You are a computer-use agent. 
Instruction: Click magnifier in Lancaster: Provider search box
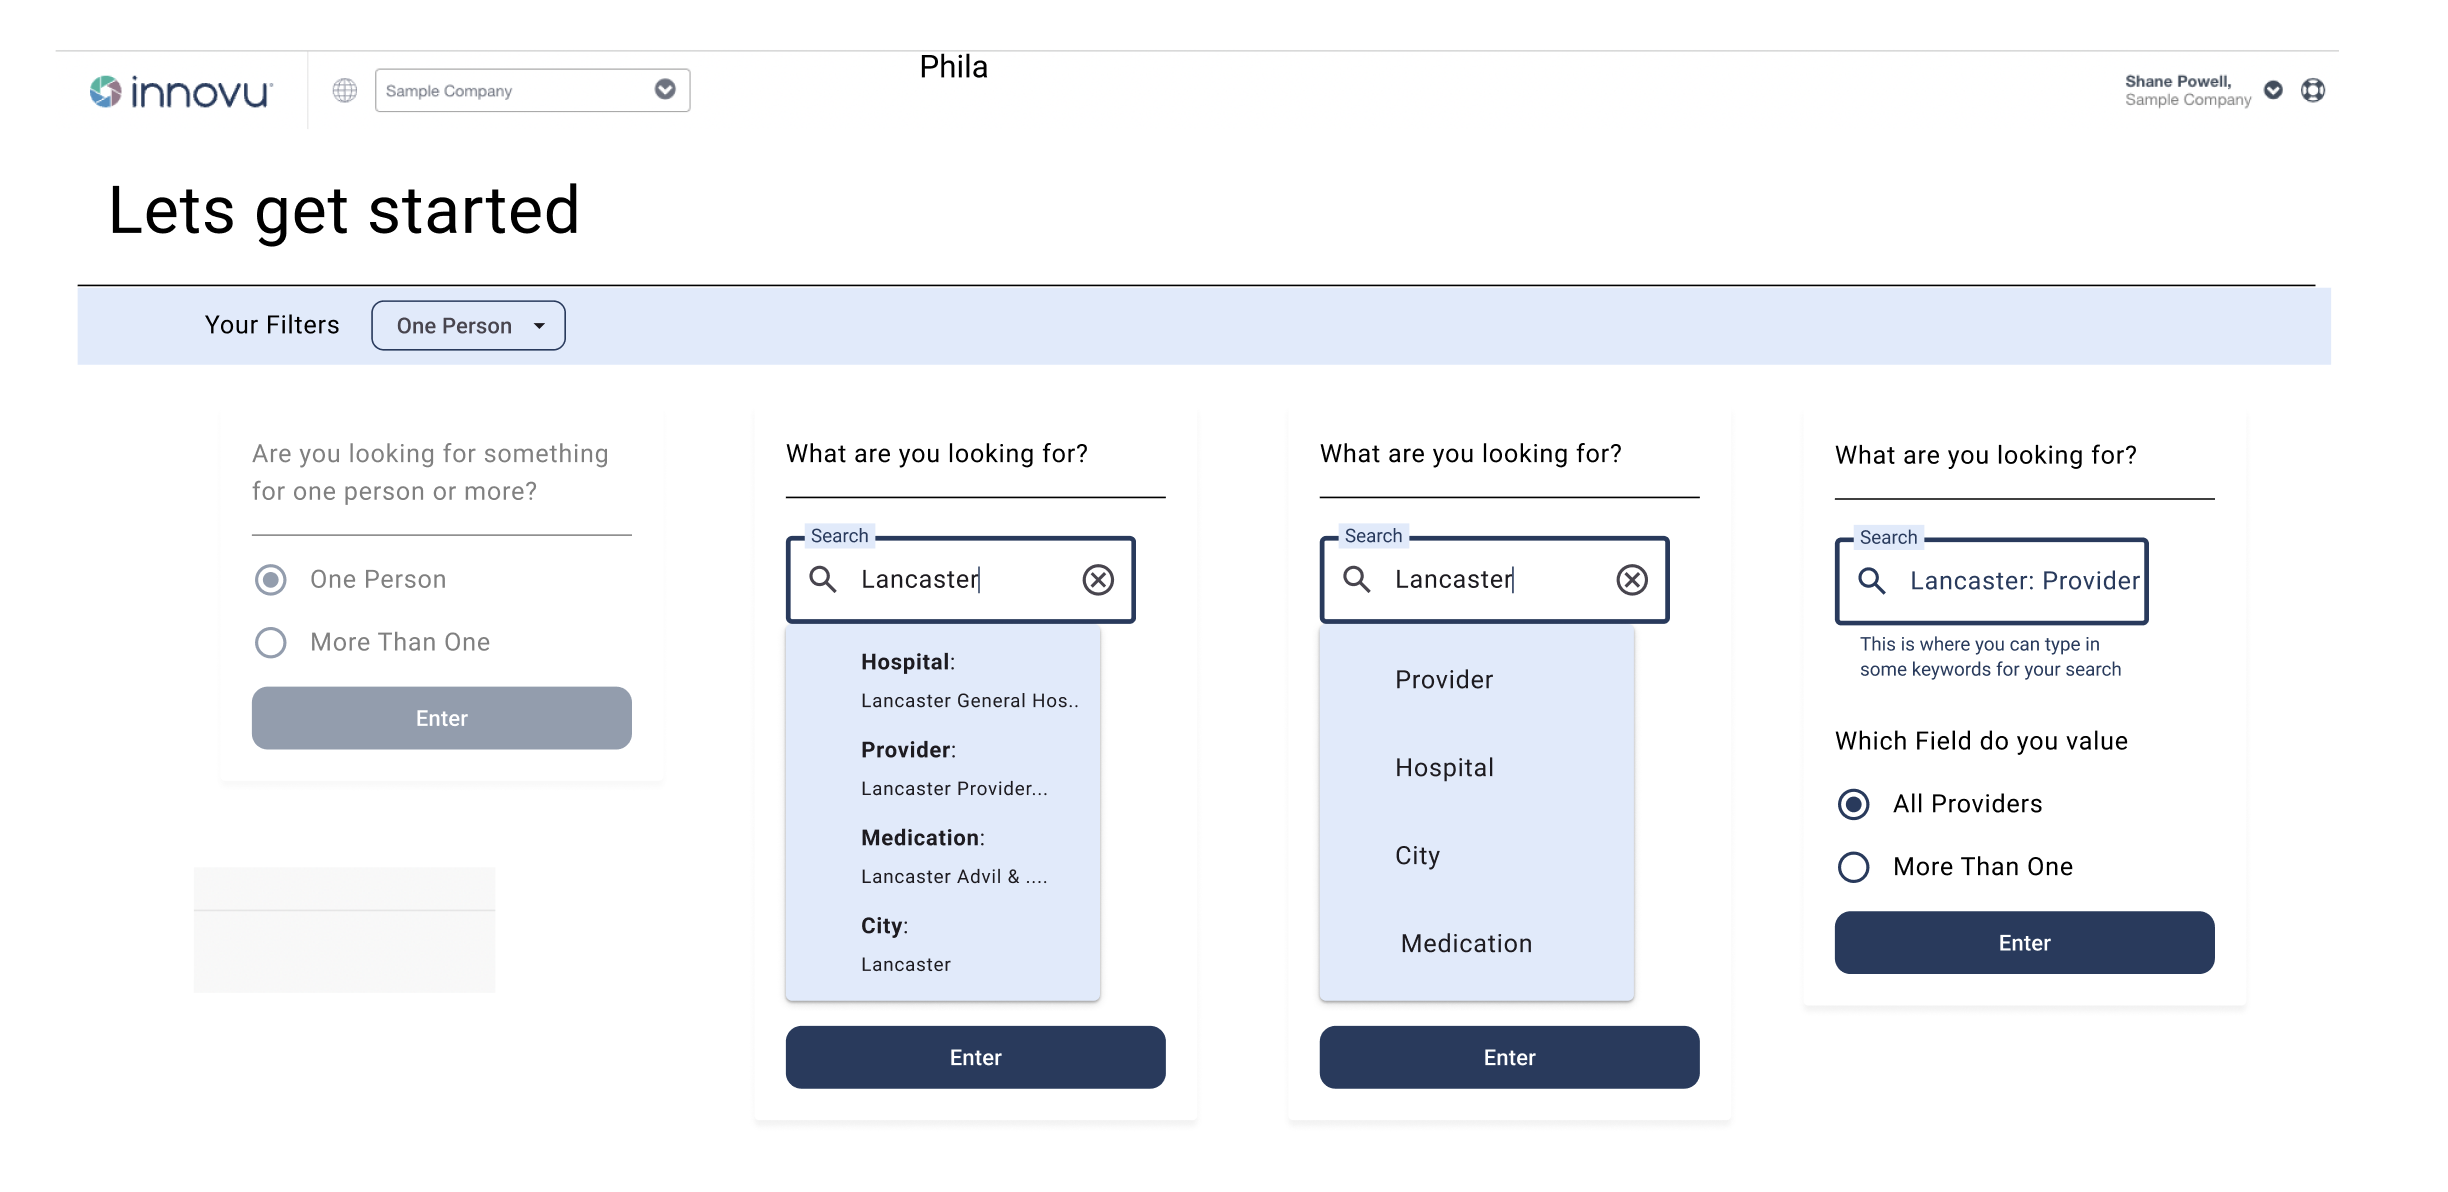tap(1872, 581)
